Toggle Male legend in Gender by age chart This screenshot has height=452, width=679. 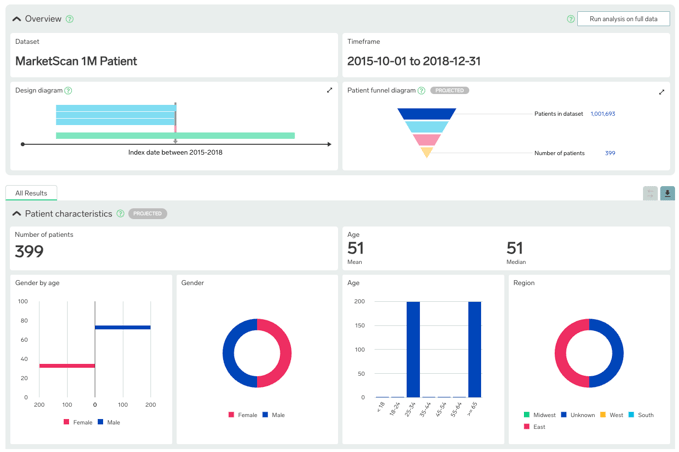click(x=108, y=423)
